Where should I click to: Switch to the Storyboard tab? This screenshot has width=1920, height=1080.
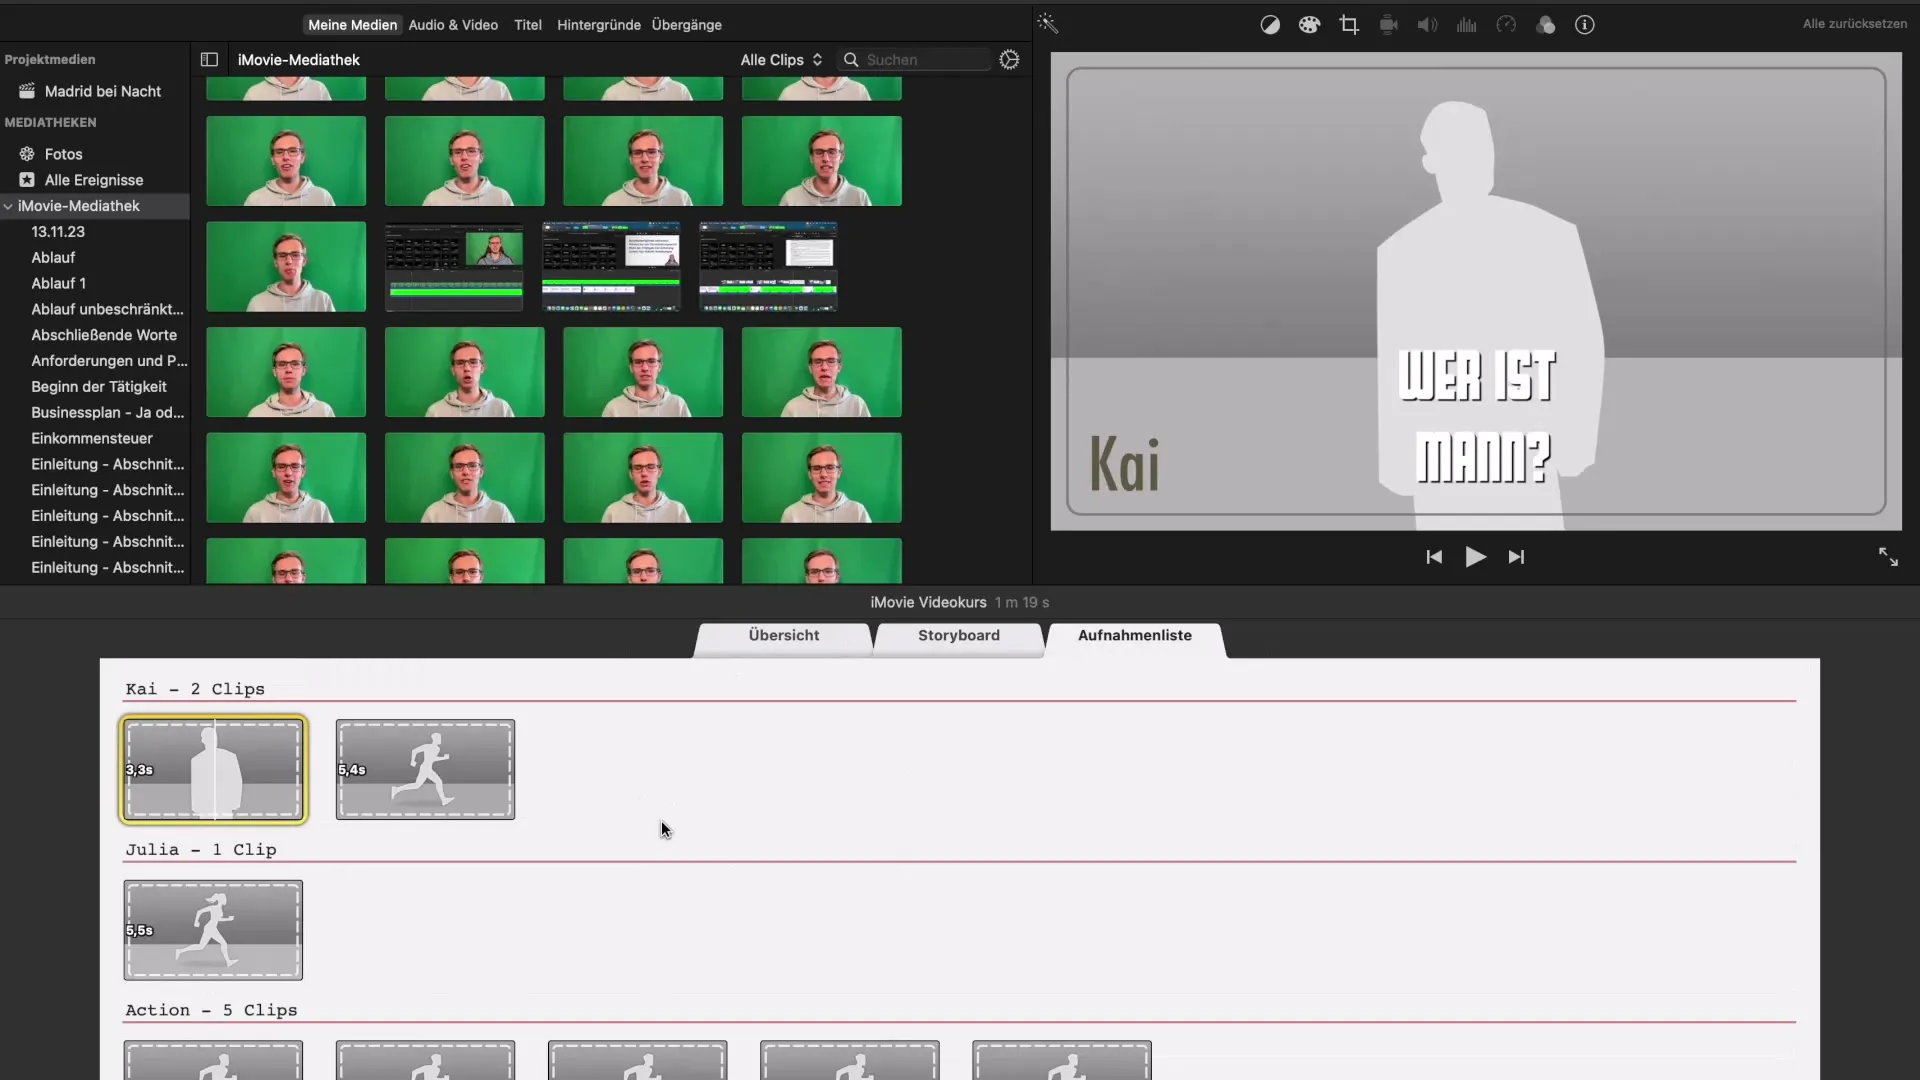[959, 636]
